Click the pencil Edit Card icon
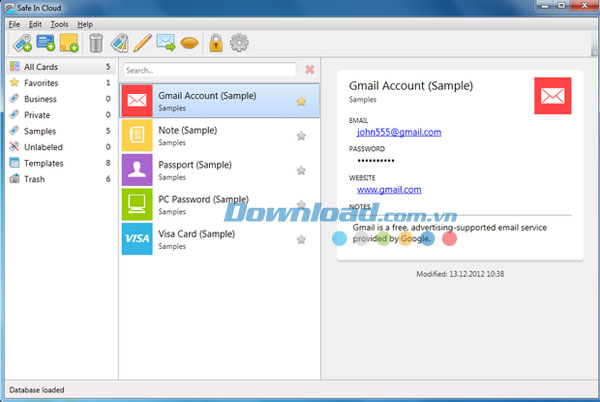Viewport: 600px width, 402px height. [x=142, y=43]
